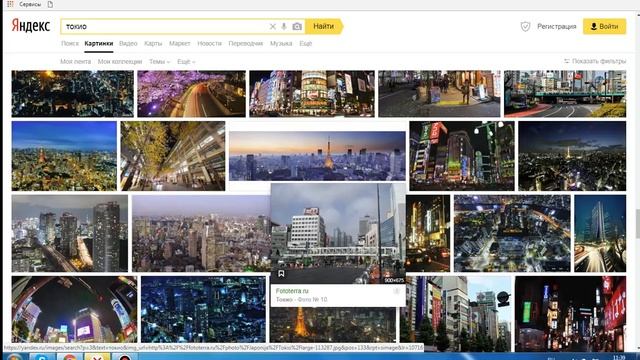
Task: Open the fisheye Shibuya night thumbnail
Action: pos(74,309)
